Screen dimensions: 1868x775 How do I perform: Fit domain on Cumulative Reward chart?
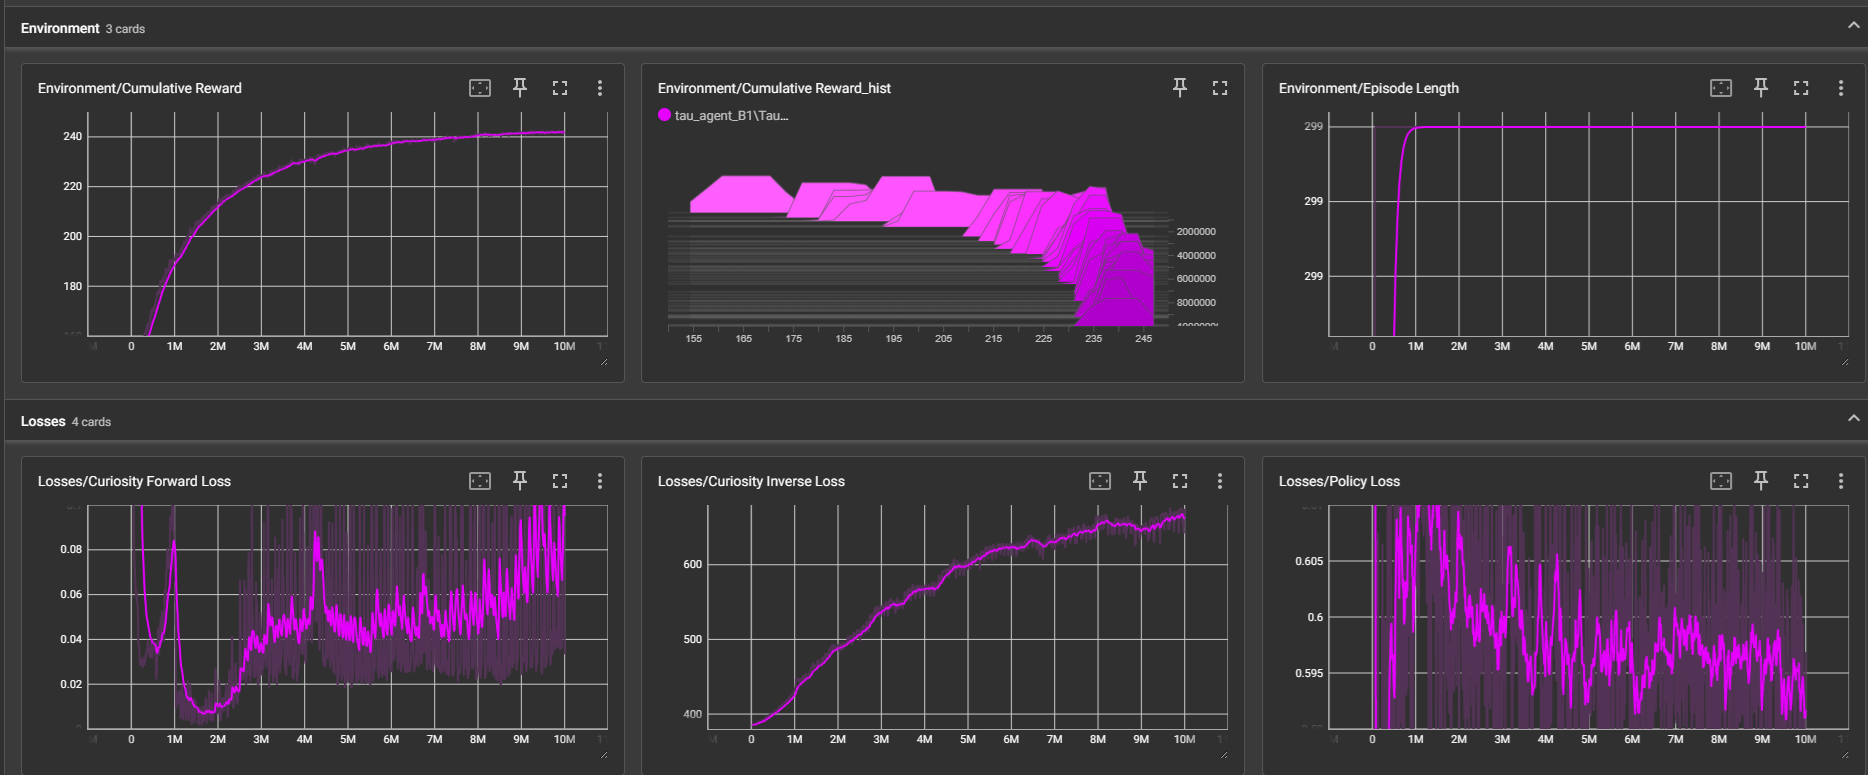pyautogui.click(x=480, y=88)
